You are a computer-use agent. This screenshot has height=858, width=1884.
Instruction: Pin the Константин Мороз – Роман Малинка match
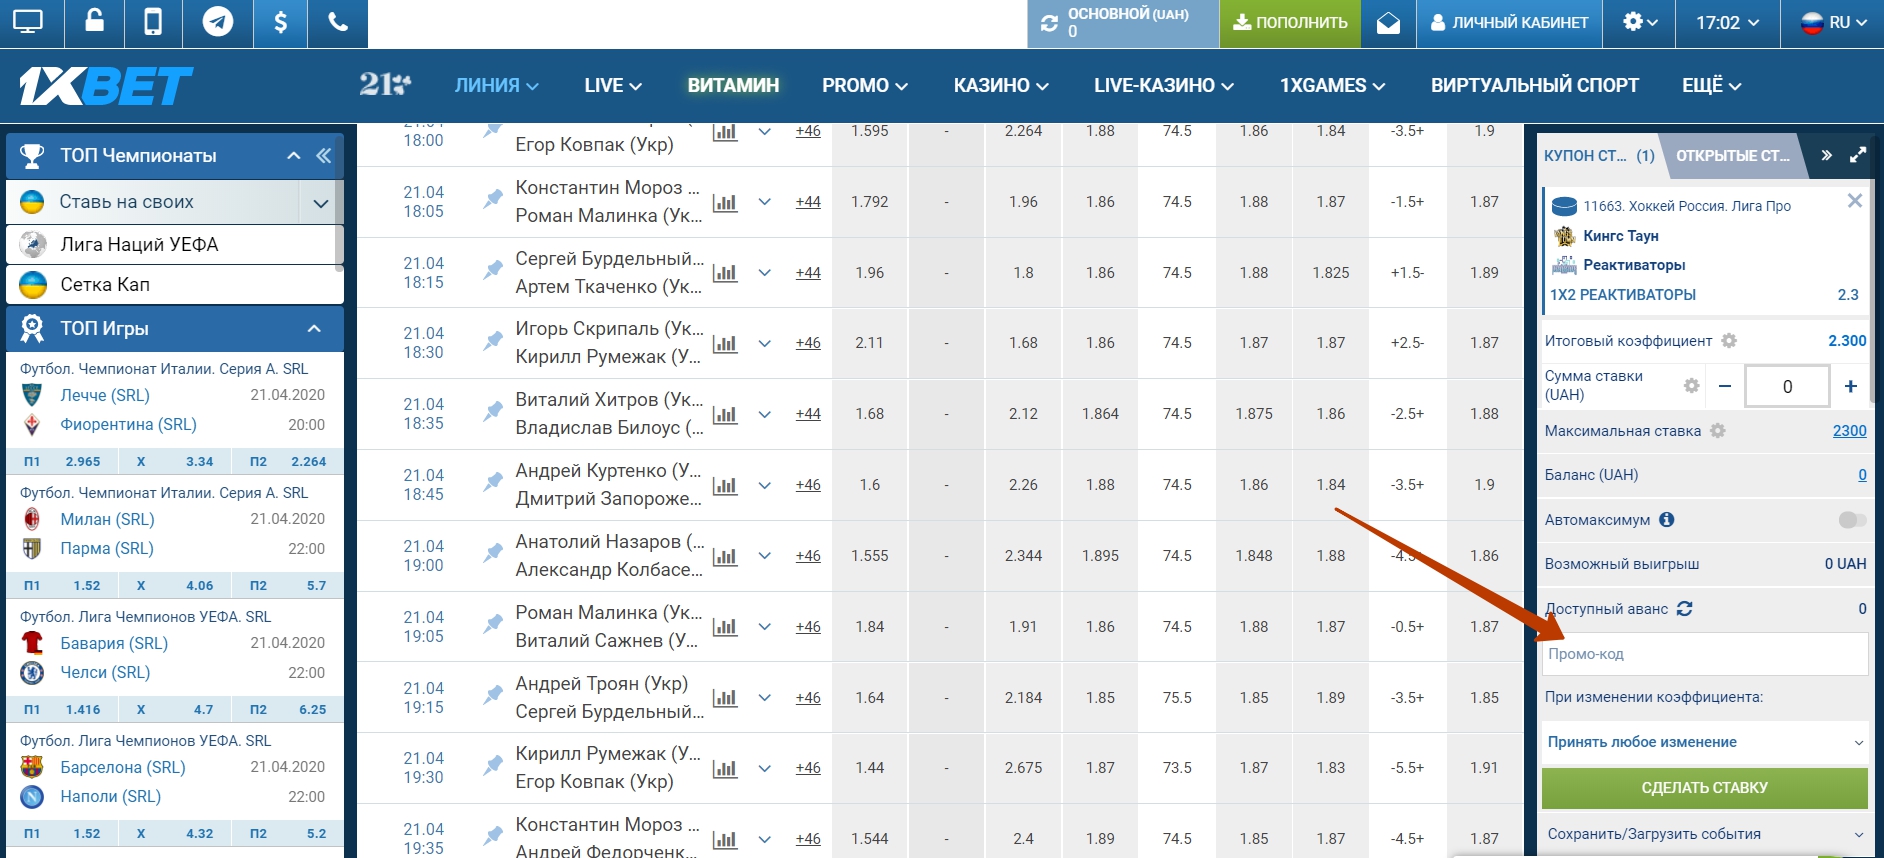point(493,198)
